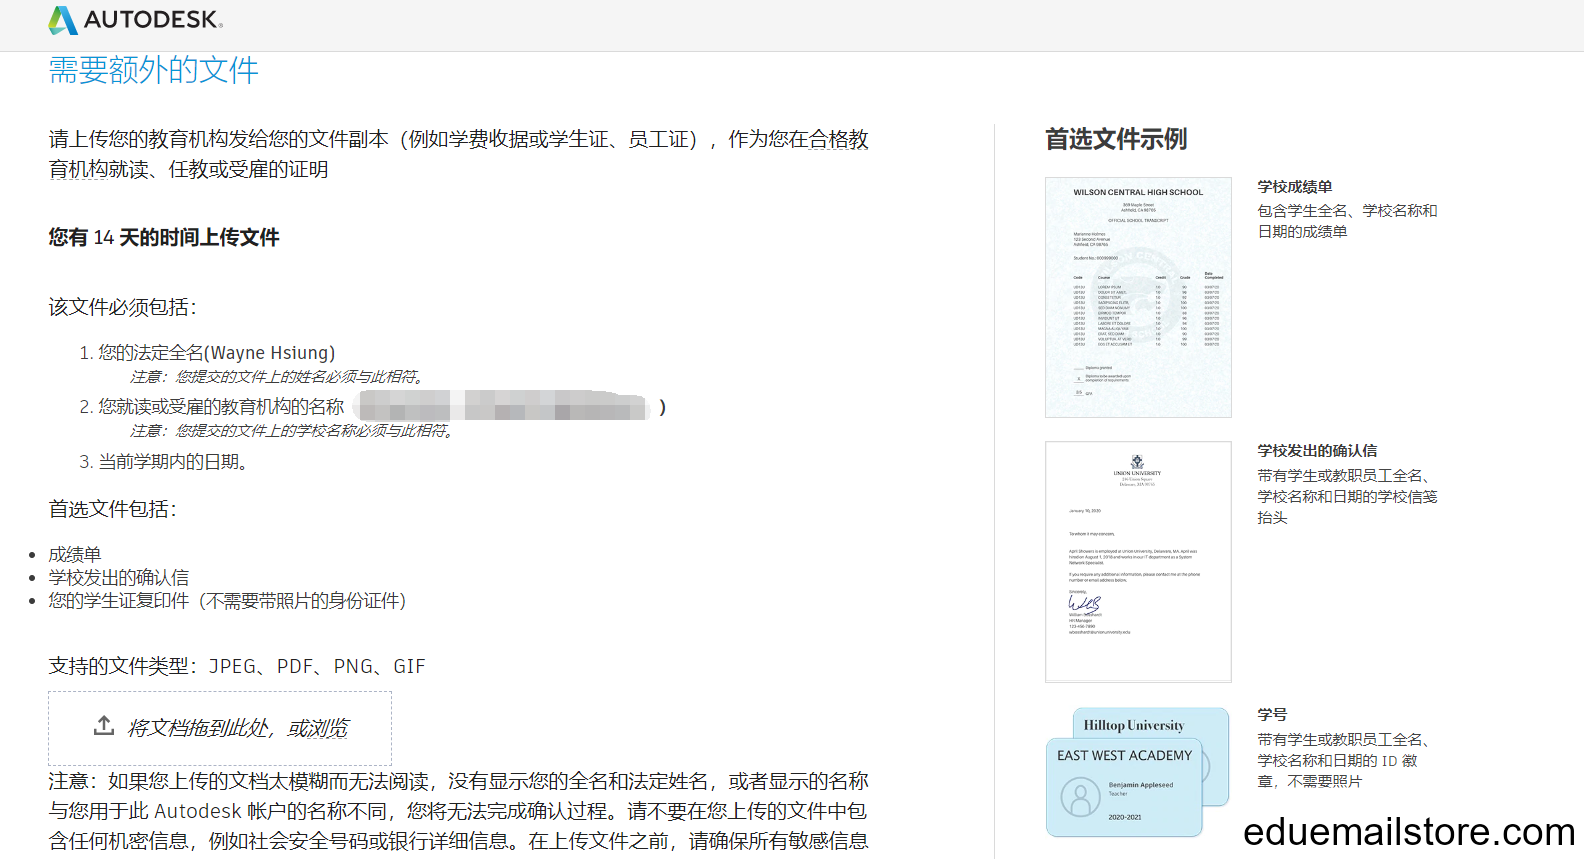The height and width of the screenshot is (859, 1584).
Task: Click the '学校发出的确认信' sample title
Action: coord(1317,451)
